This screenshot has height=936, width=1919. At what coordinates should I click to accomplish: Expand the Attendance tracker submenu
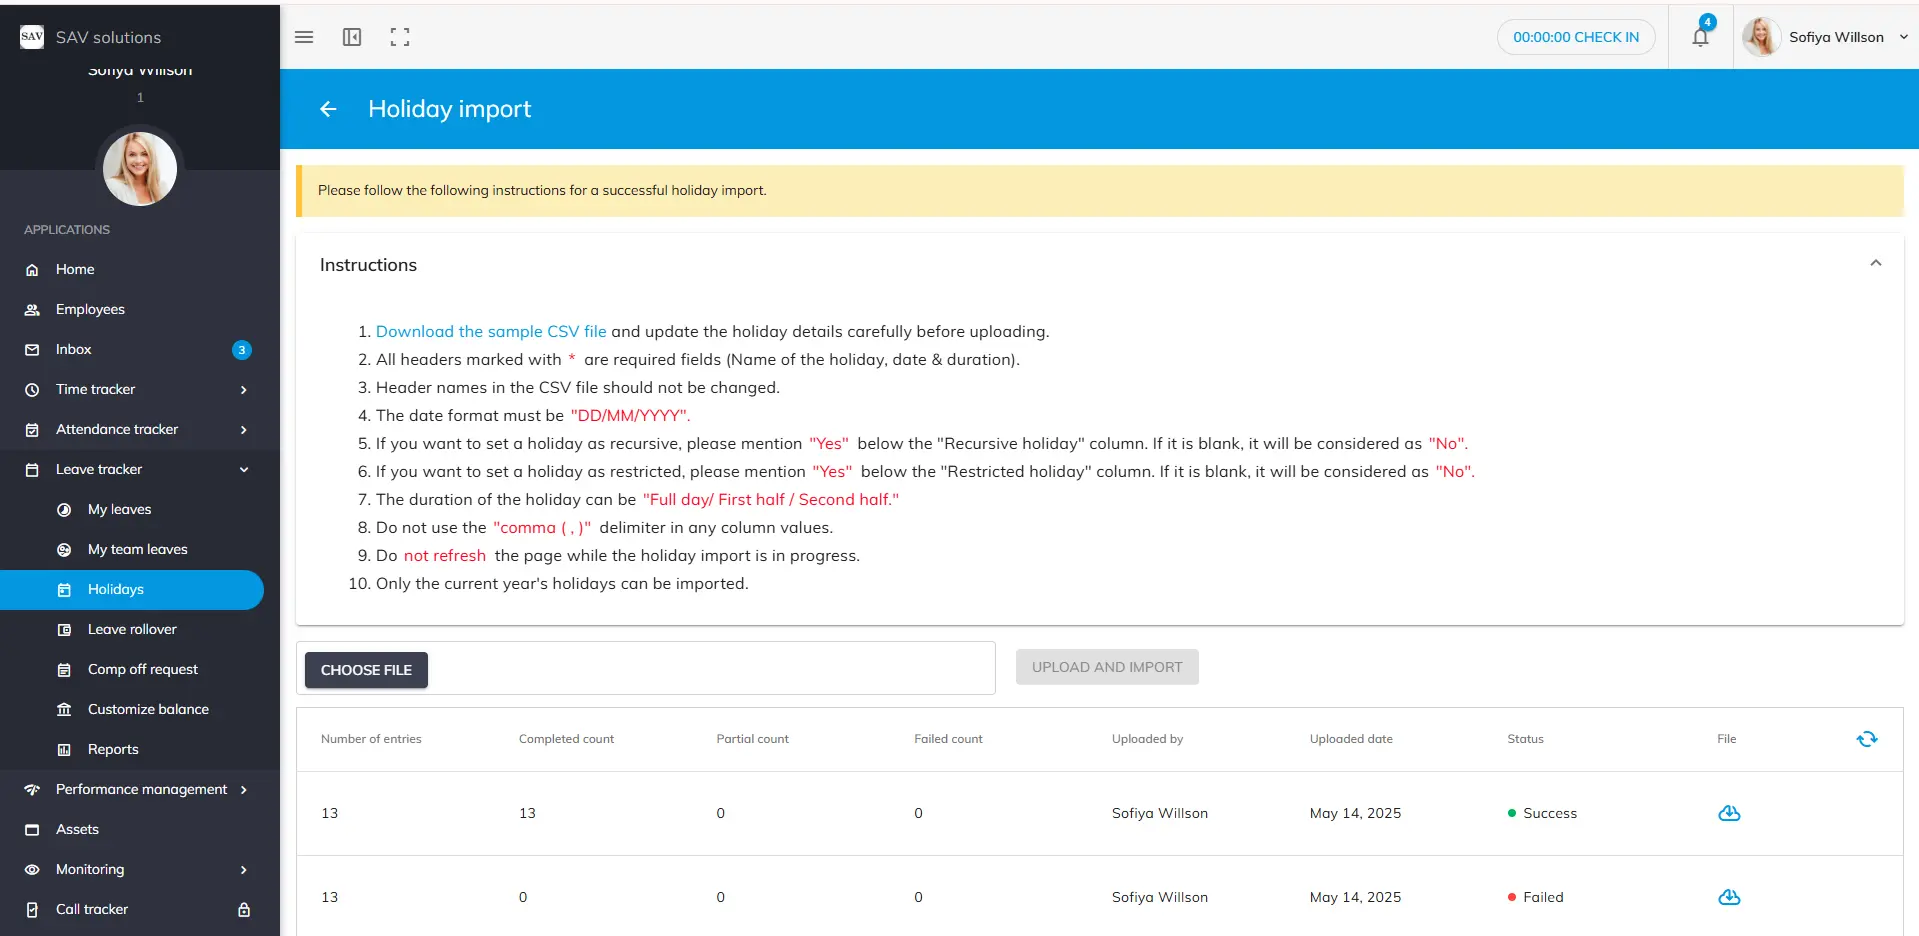[244, 430]
